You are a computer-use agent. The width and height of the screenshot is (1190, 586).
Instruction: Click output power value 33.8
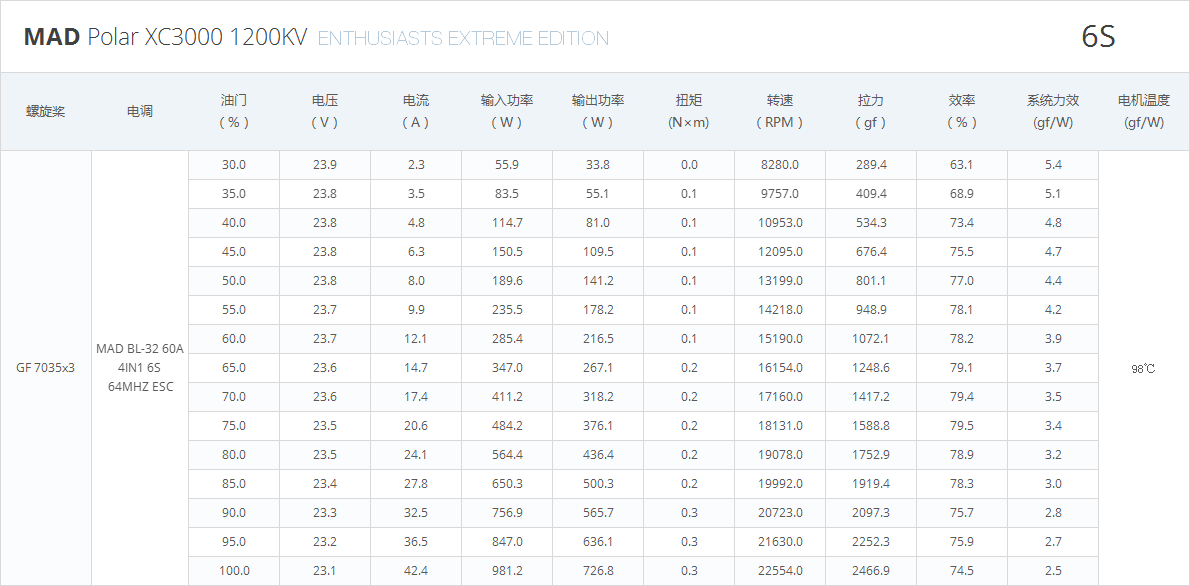pyautogui.click(x=598, y=165)
